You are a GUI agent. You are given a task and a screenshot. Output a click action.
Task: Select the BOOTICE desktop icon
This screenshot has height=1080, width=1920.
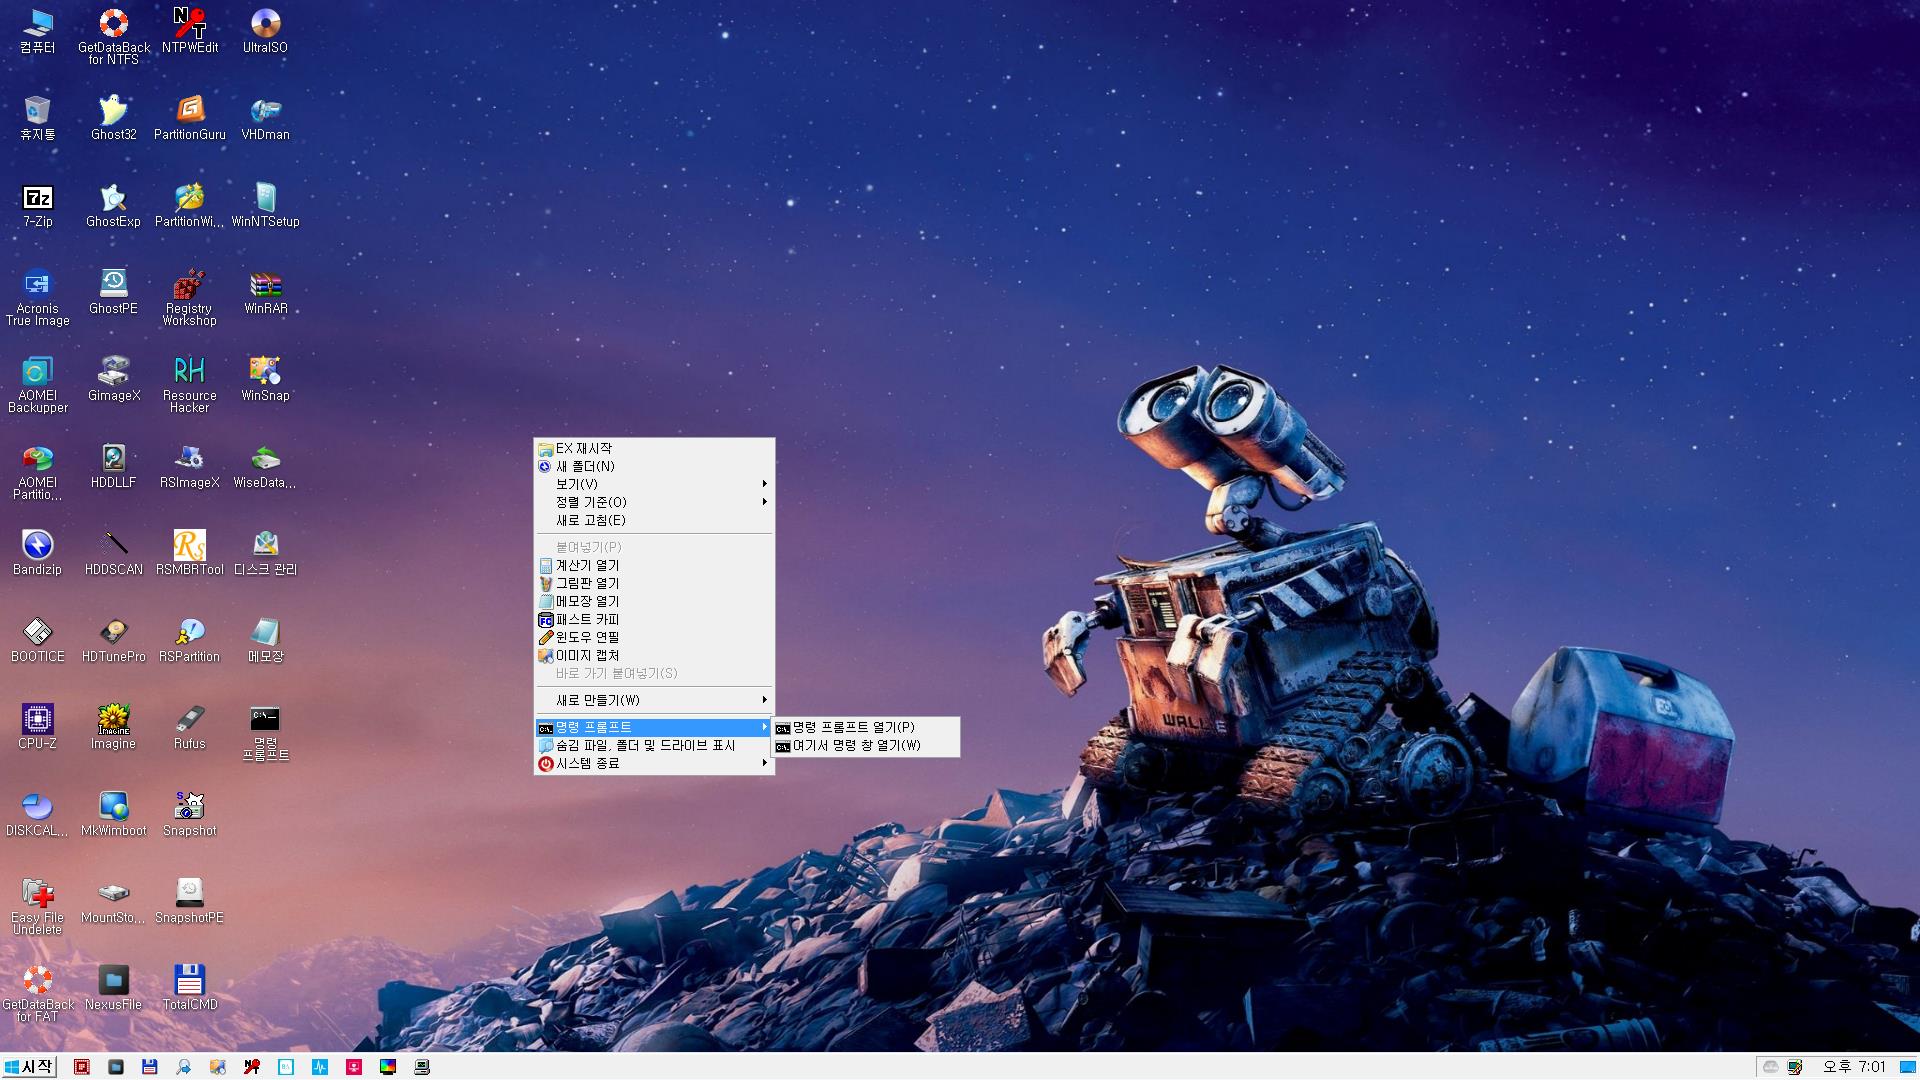38,639
